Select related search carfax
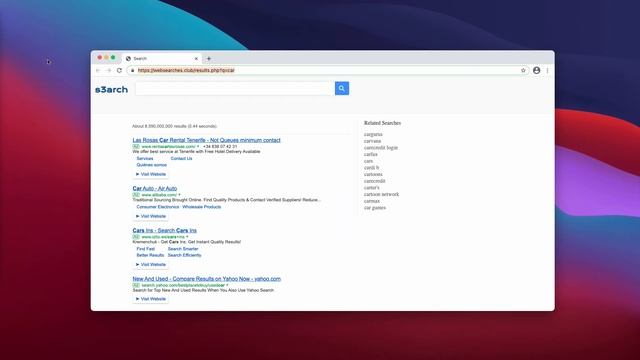The image size is (640, 360). (371, 154)
